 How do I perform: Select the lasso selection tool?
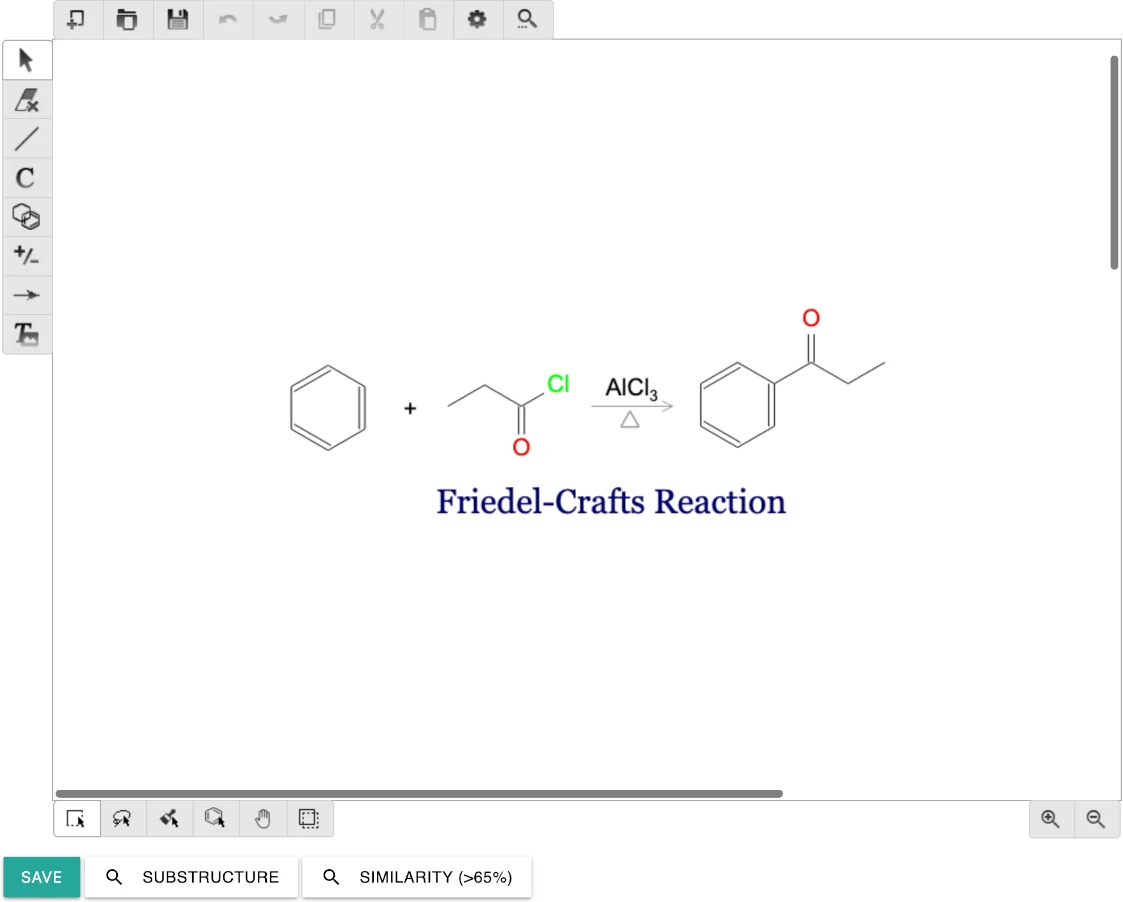click(x=122, y=818)
